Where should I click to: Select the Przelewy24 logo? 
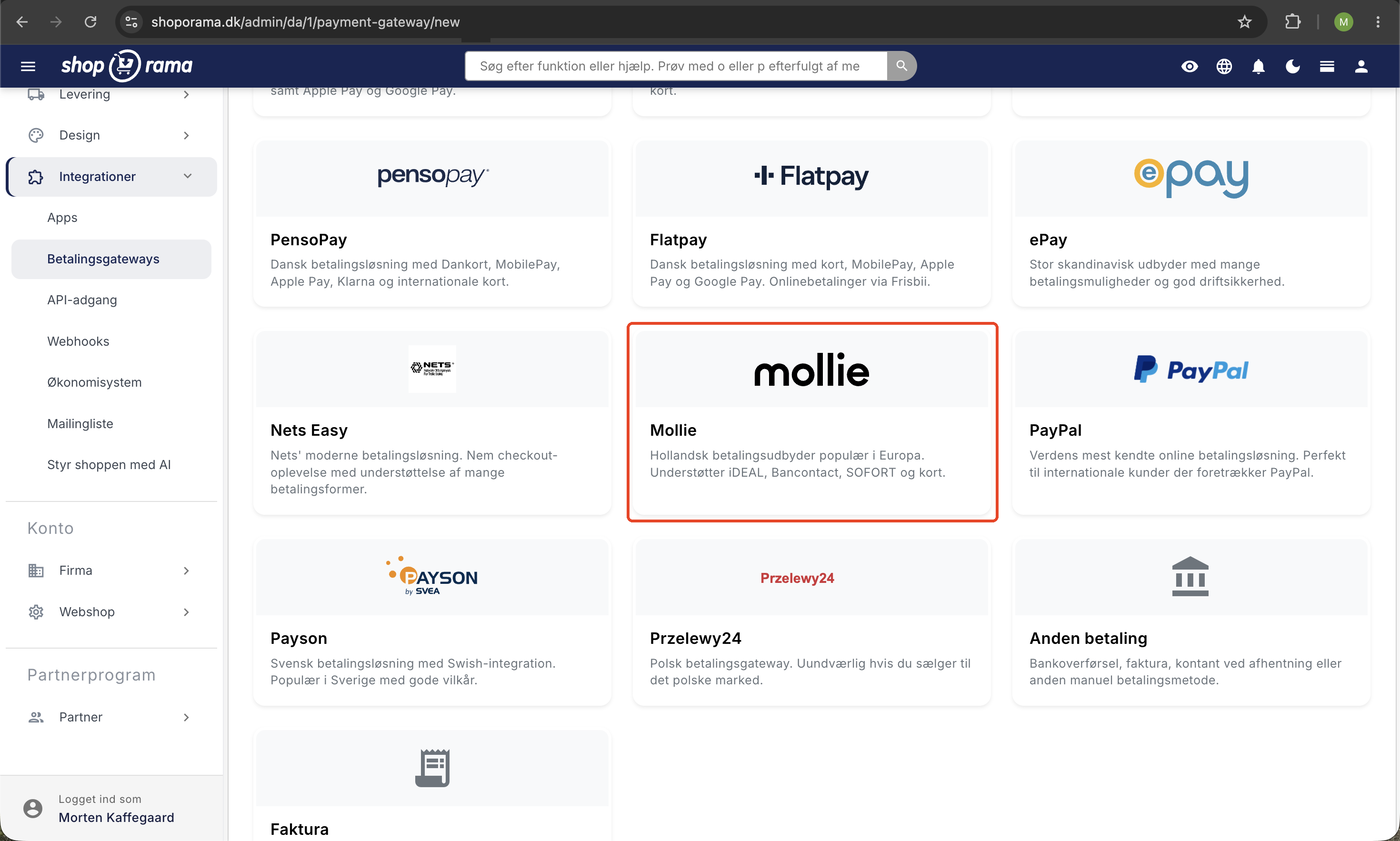(797, 578)
